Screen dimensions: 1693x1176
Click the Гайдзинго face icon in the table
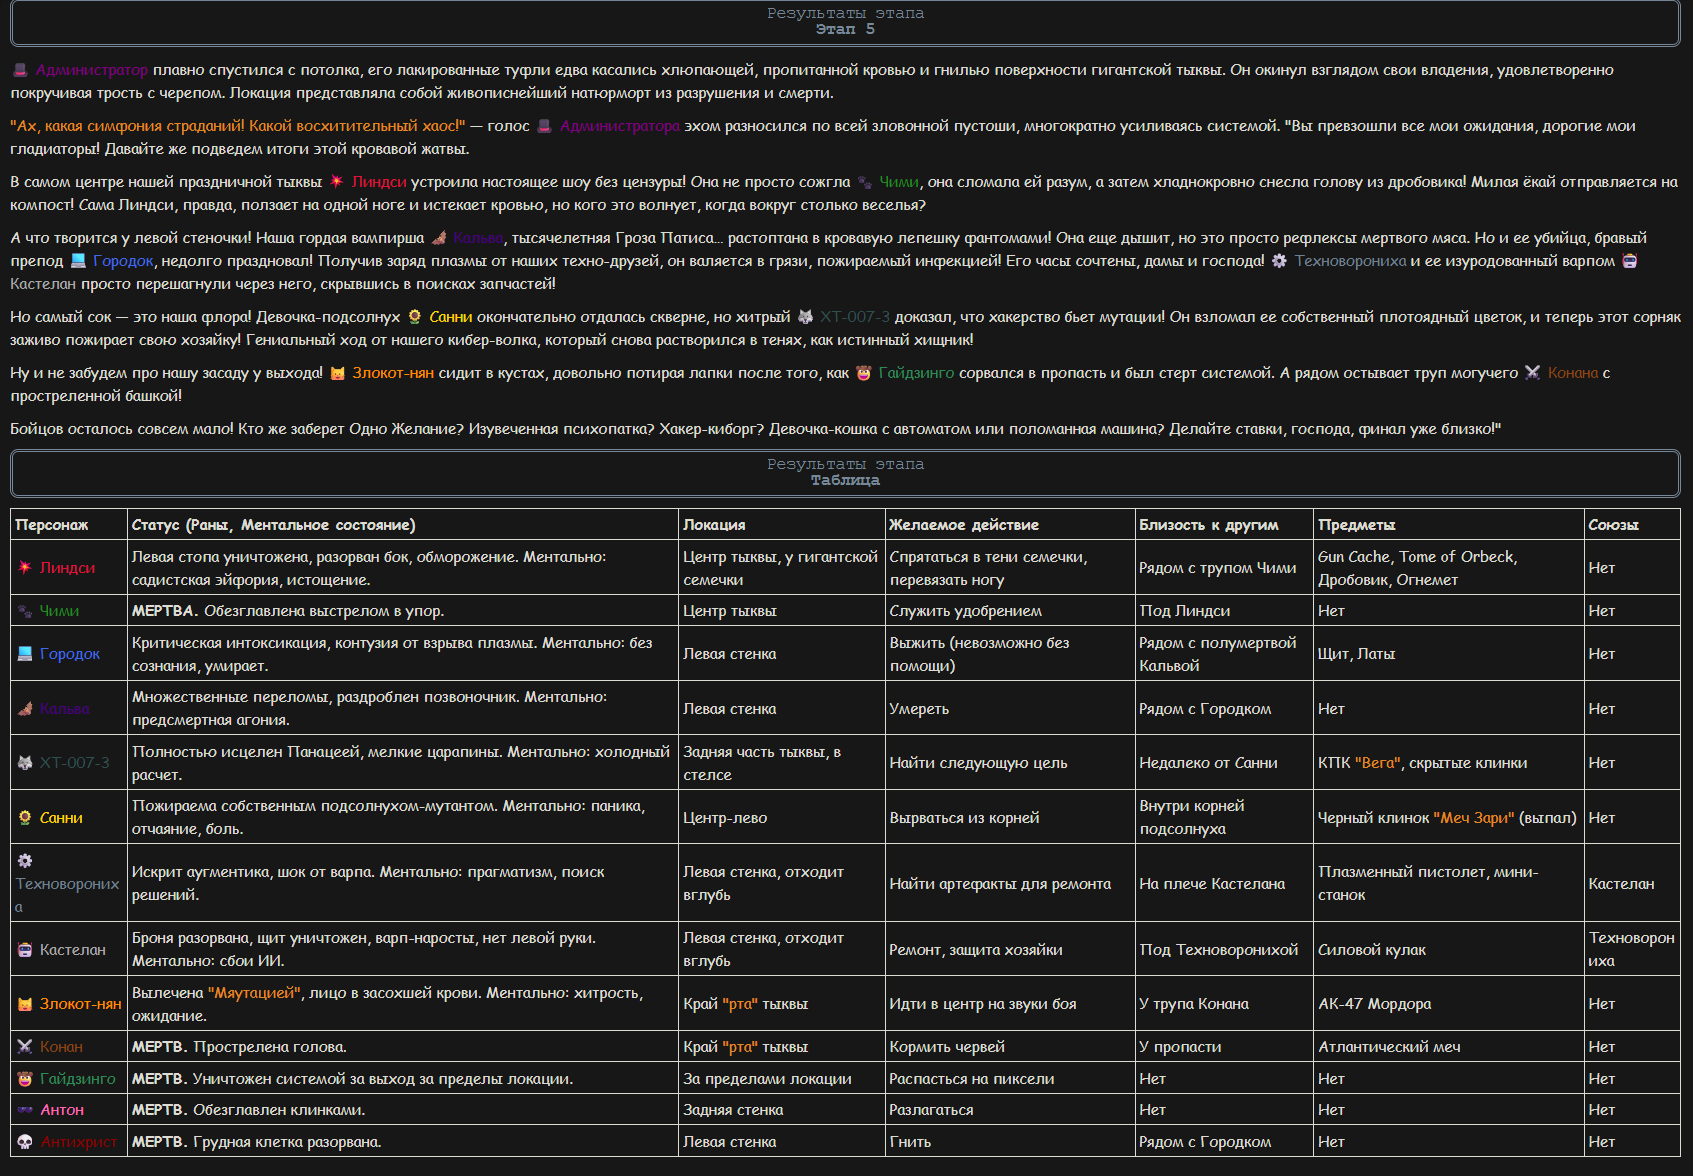pyautogui.click(x=25, y=1079)
